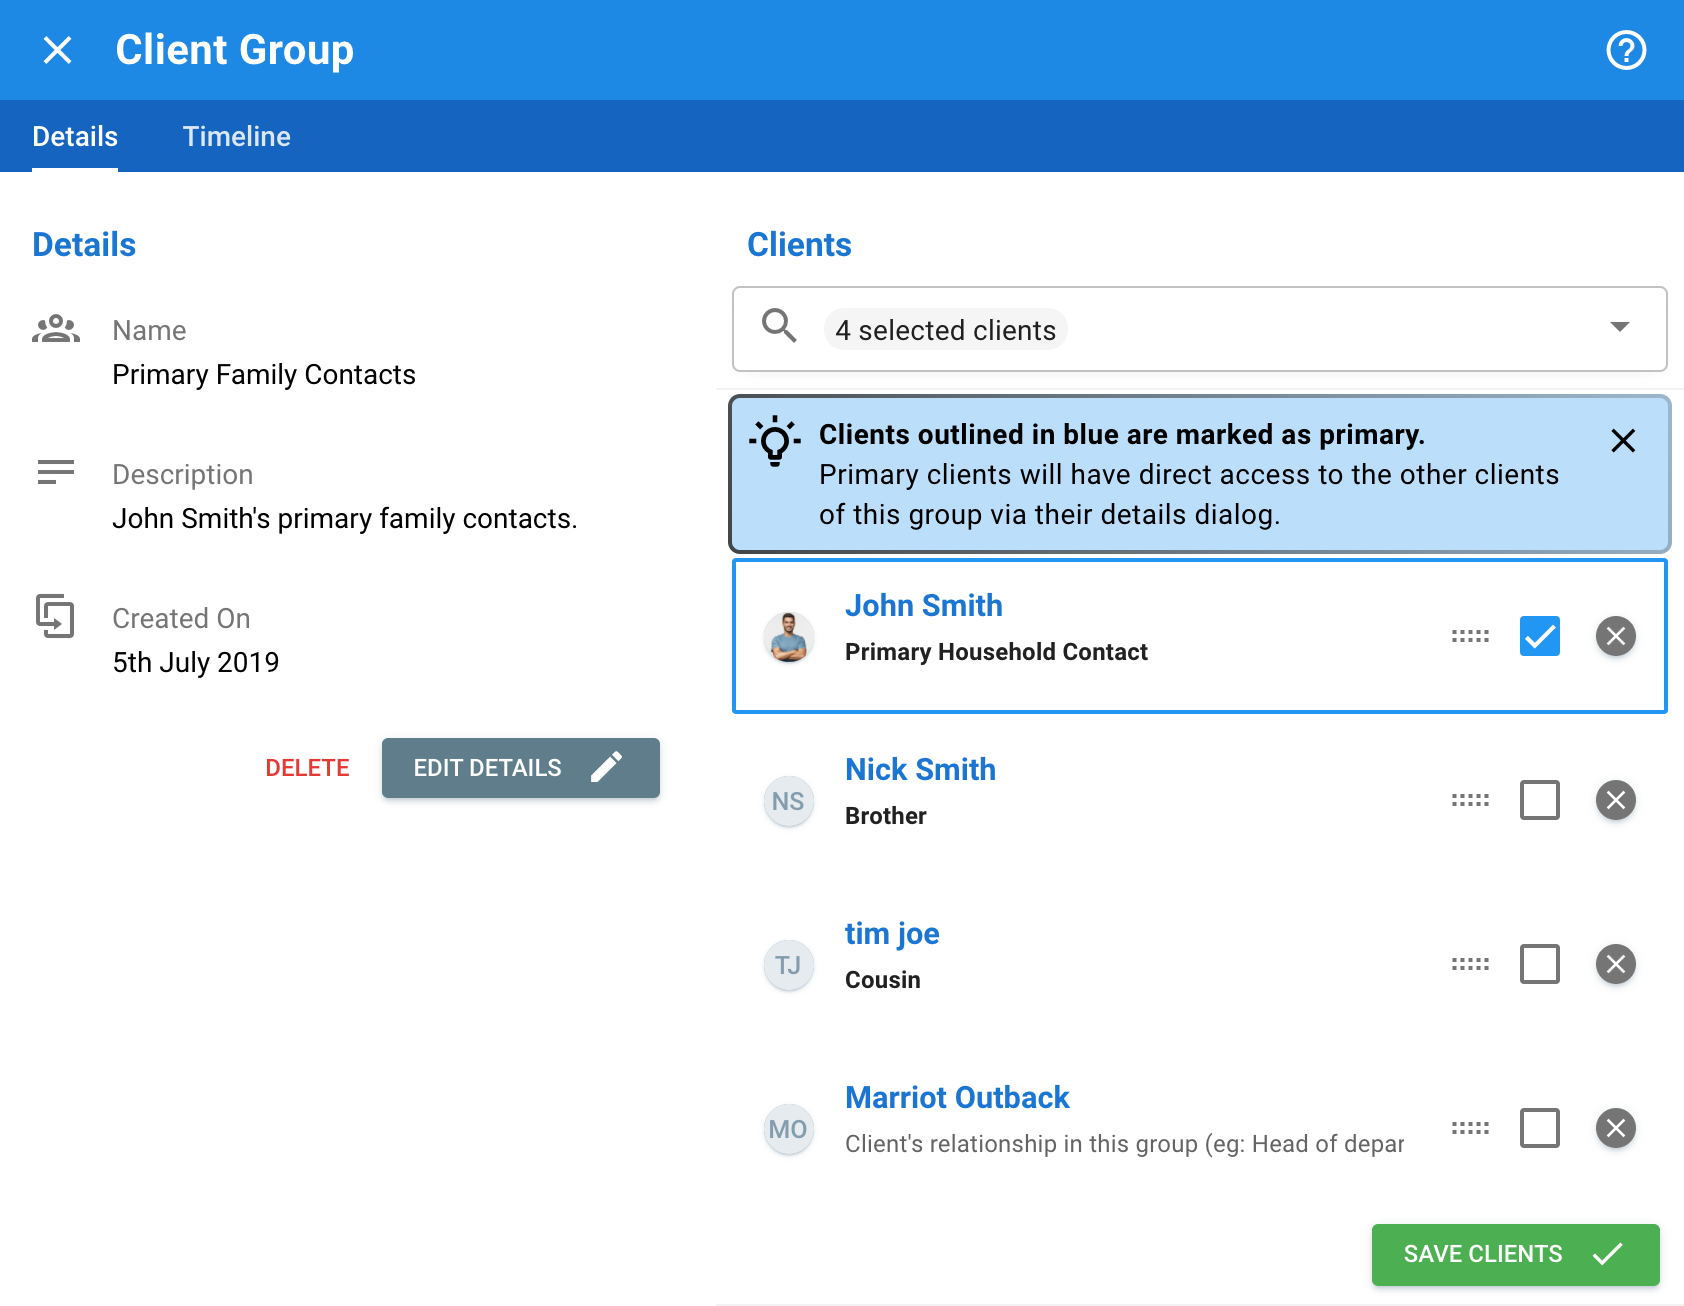Select the Details tab
The image size is (1684, 1306).
(74, 136)
